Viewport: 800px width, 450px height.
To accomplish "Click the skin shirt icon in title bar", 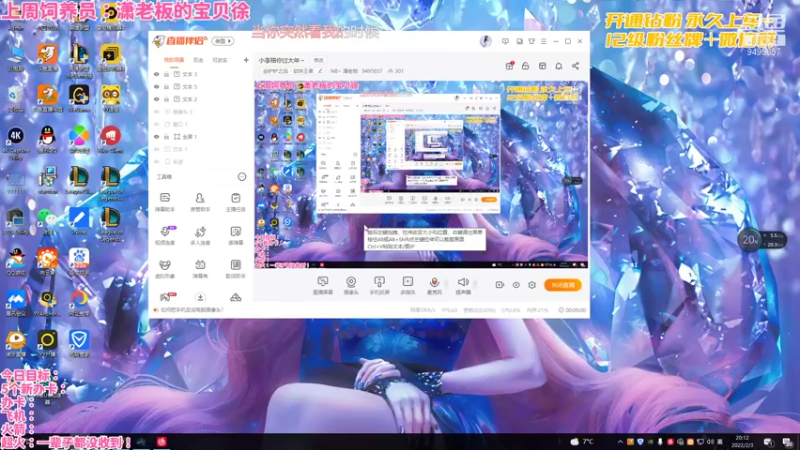I will pos(532,41).
